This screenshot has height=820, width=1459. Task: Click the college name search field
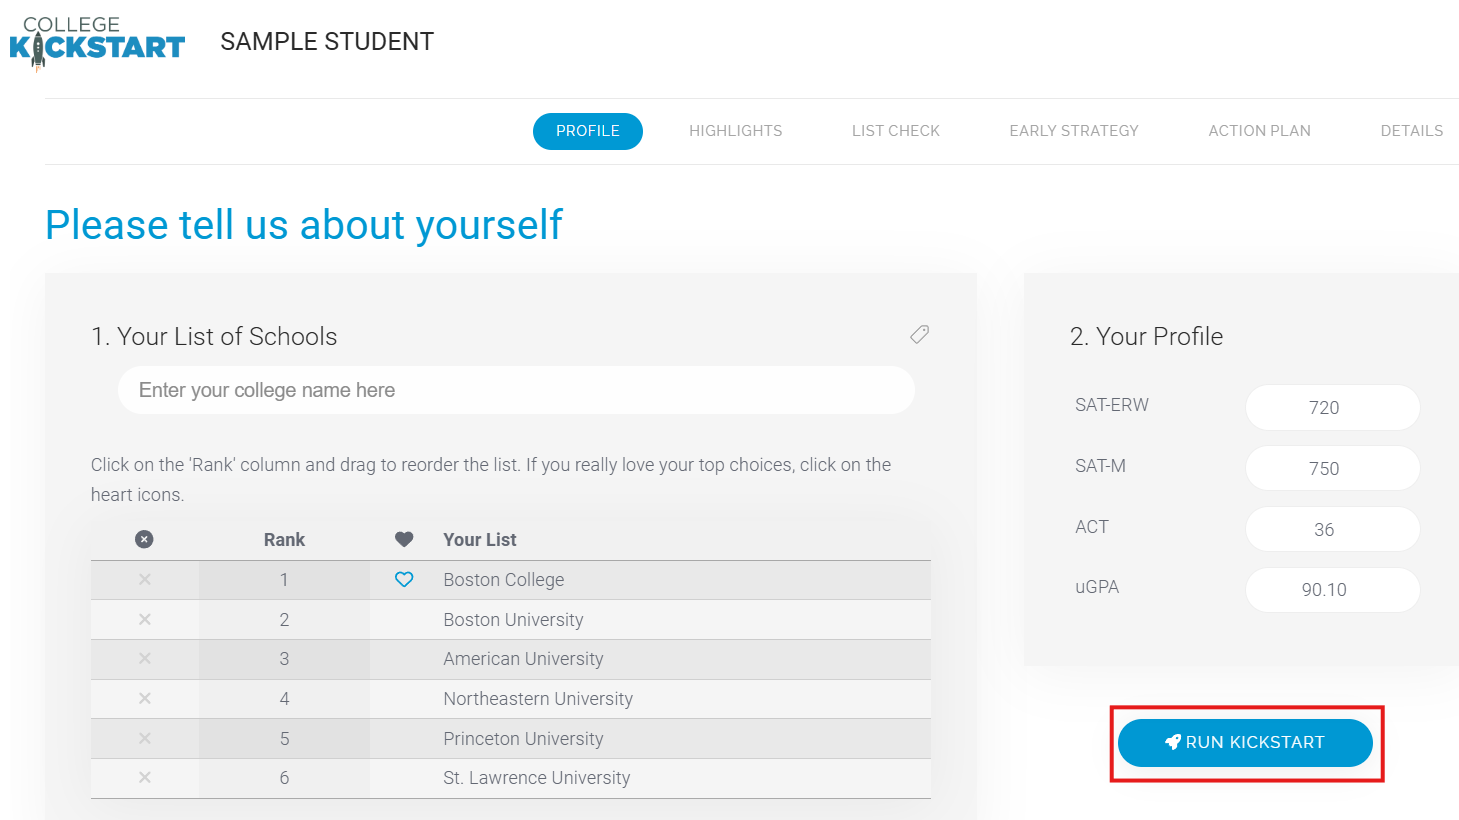pos(516,390)
